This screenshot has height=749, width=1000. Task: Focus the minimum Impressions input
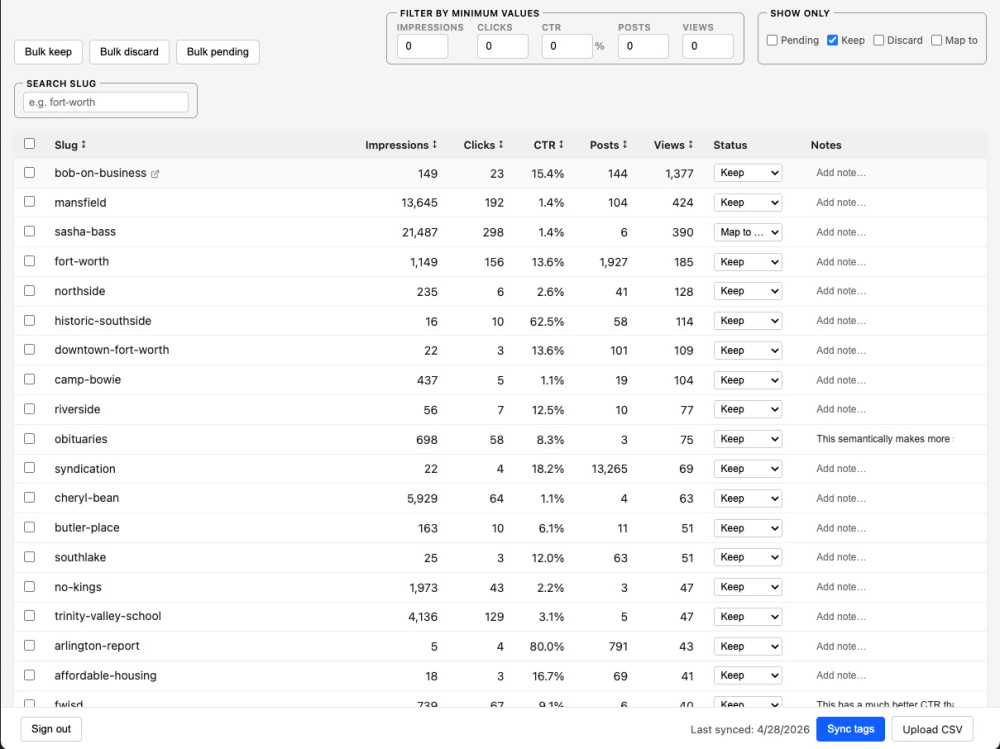pyautogui.click(x=422, y=46)
